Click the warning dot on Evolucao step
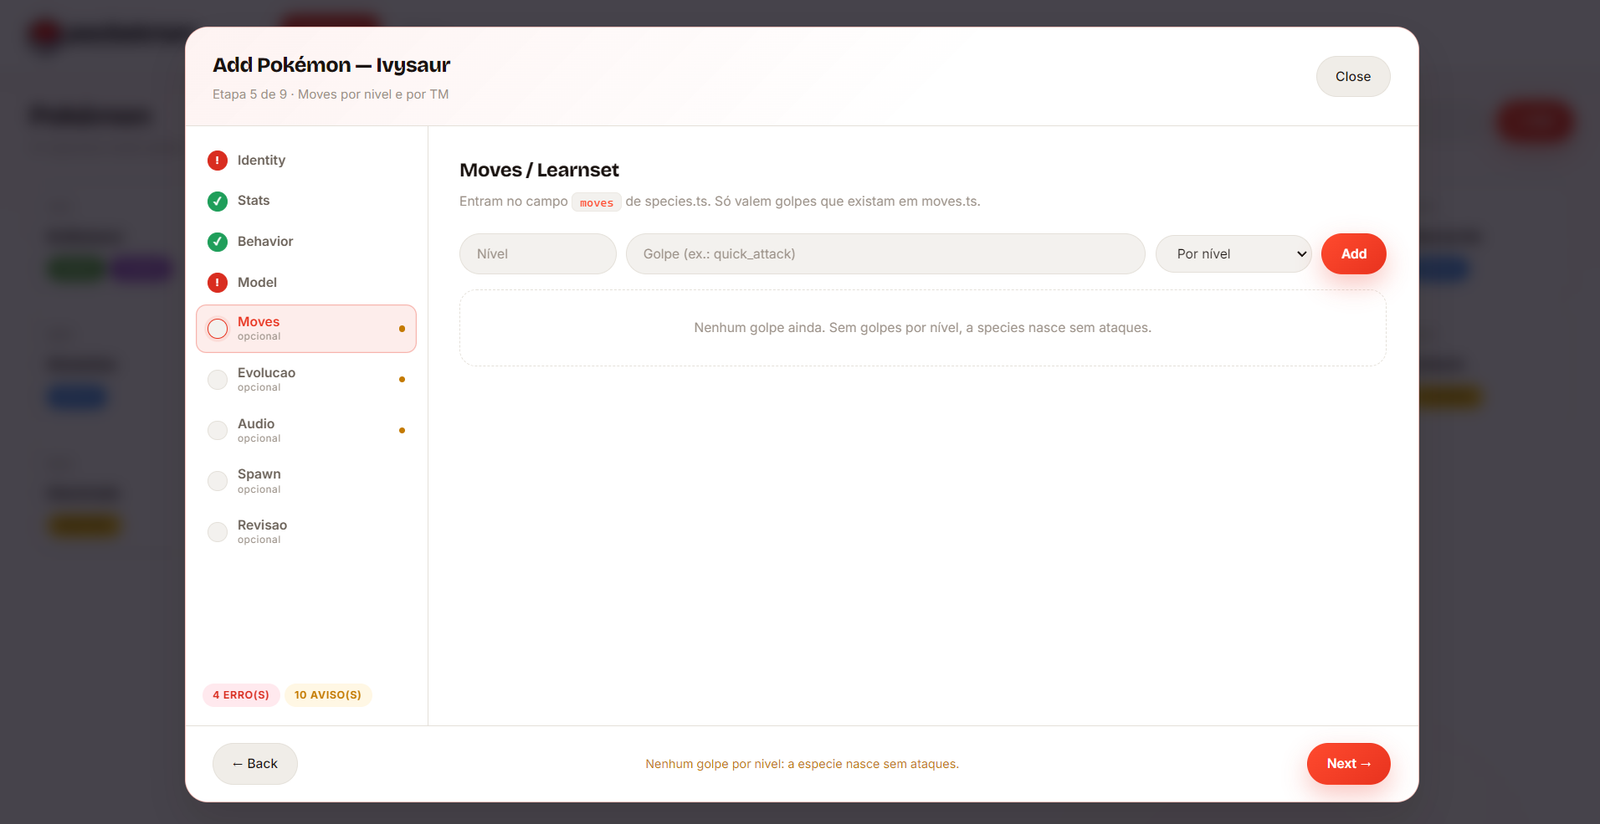 [x=402, y=380]
